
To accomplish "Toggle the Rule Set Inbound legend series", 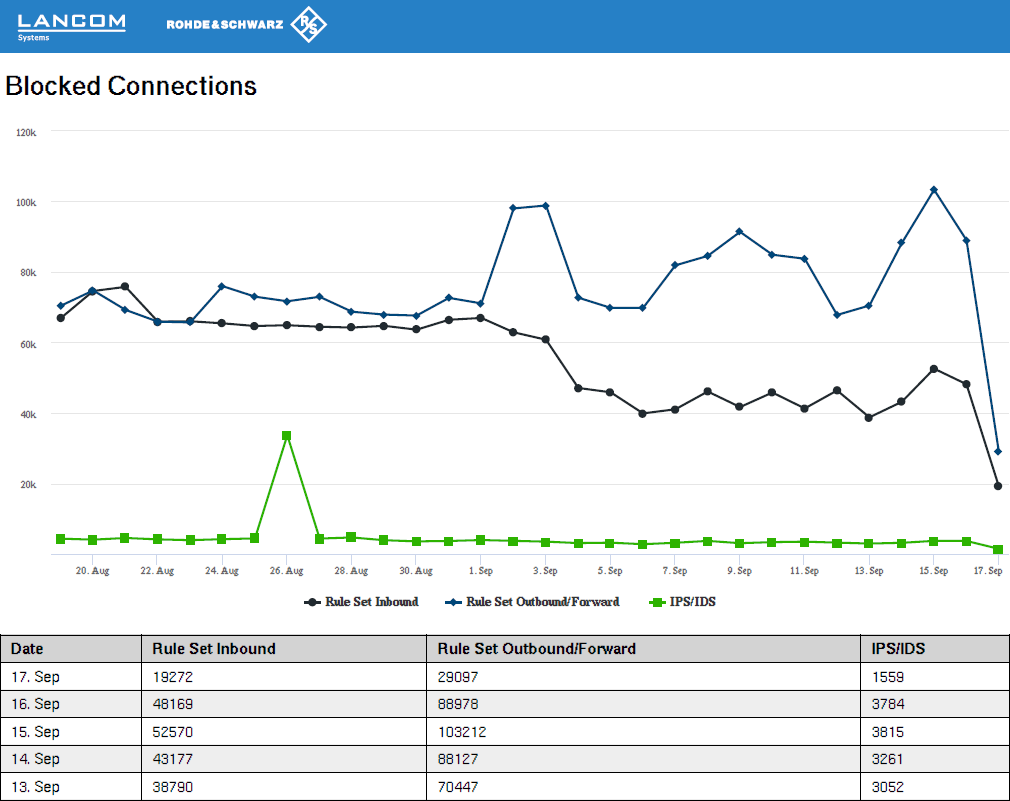I will tap(361, 602).
